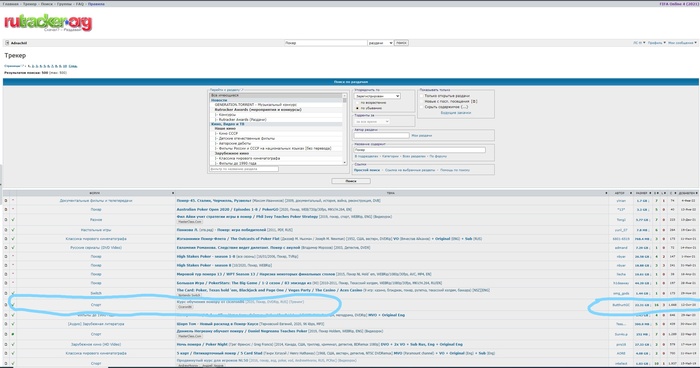
Task: Open 'Группы' in top navigation
Action: click(64, 4)
